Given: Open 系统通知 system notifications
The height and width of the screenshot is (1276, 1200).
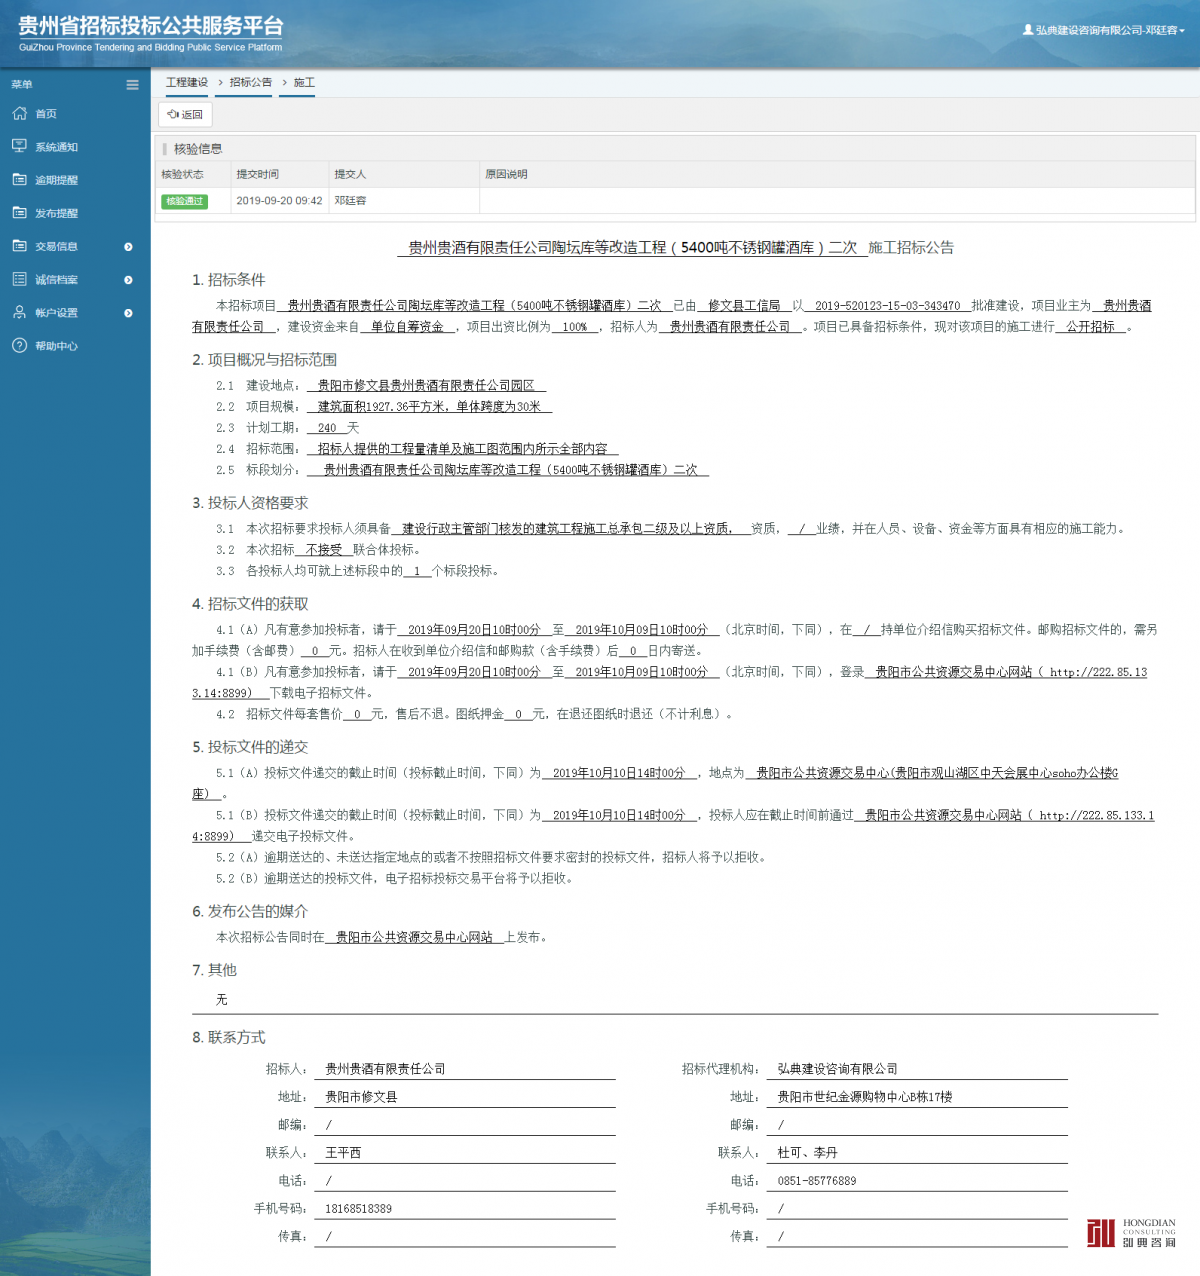Looking at the screenshot, I should pos(18,146).
